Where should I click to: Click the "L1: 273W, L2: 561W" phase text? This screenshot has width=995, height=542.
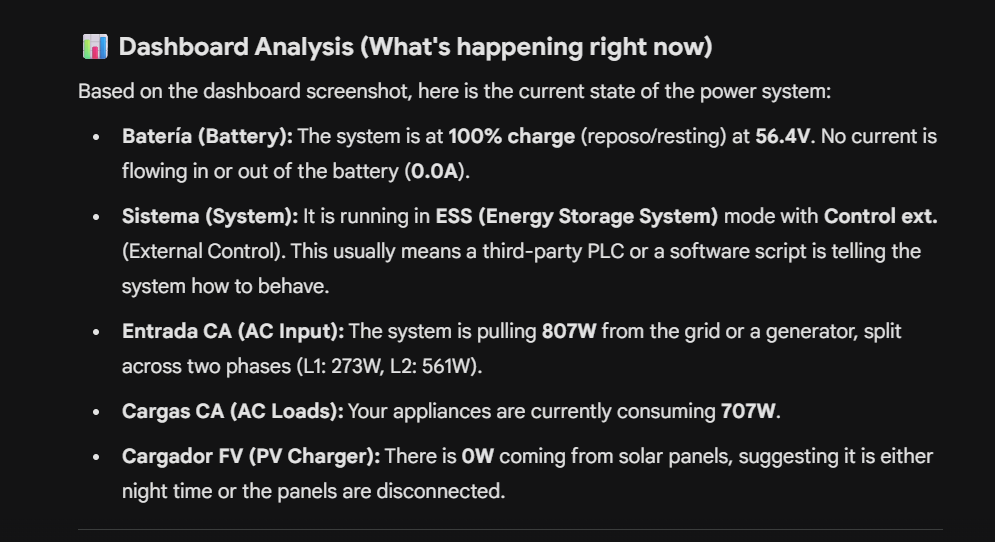coord(388,366)
